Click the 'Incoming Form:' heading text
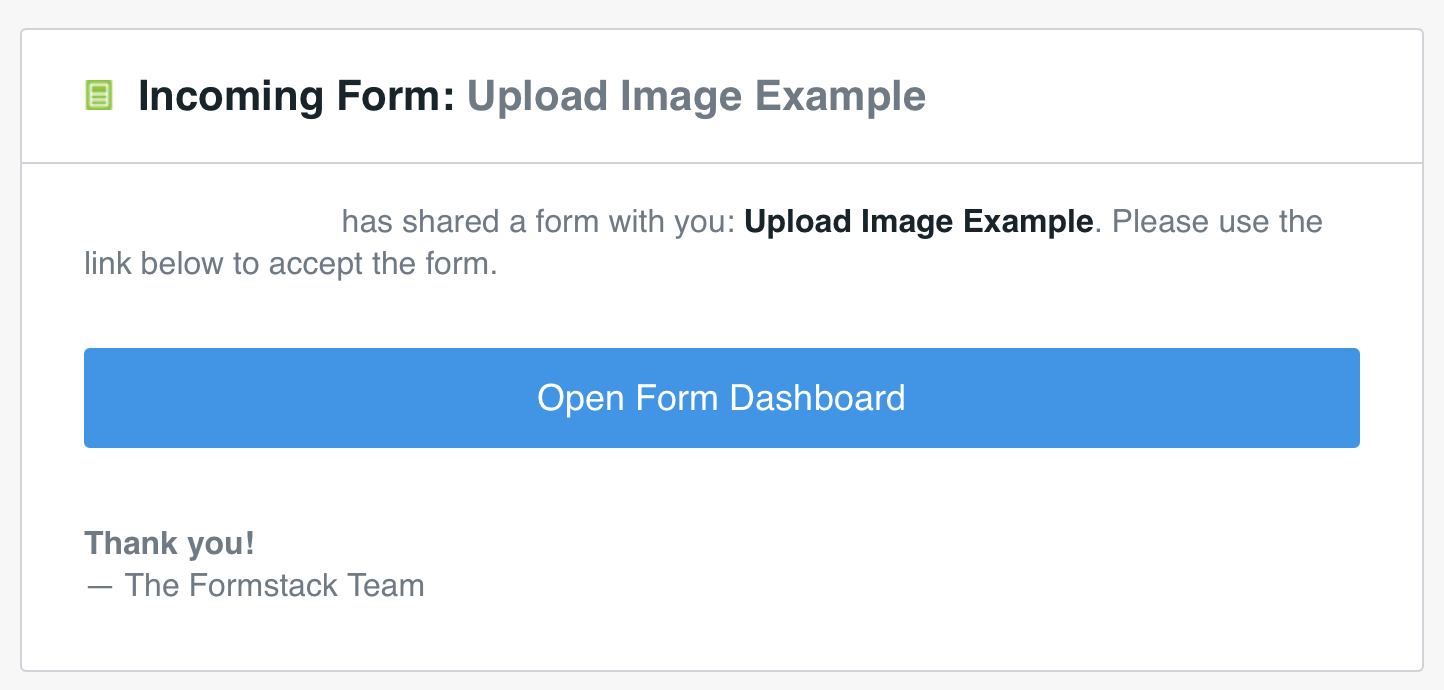1444x690 pixels. click(x=296, y=96)
